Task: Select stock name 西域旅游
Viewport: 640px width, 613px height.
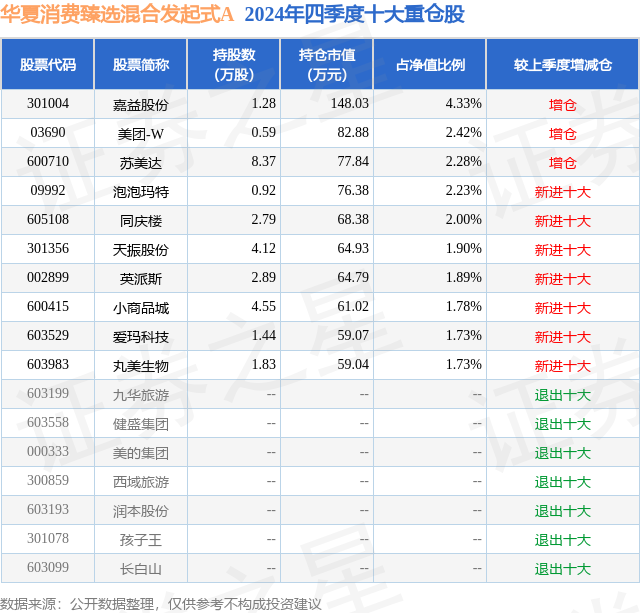Action: tap(141, 482)
